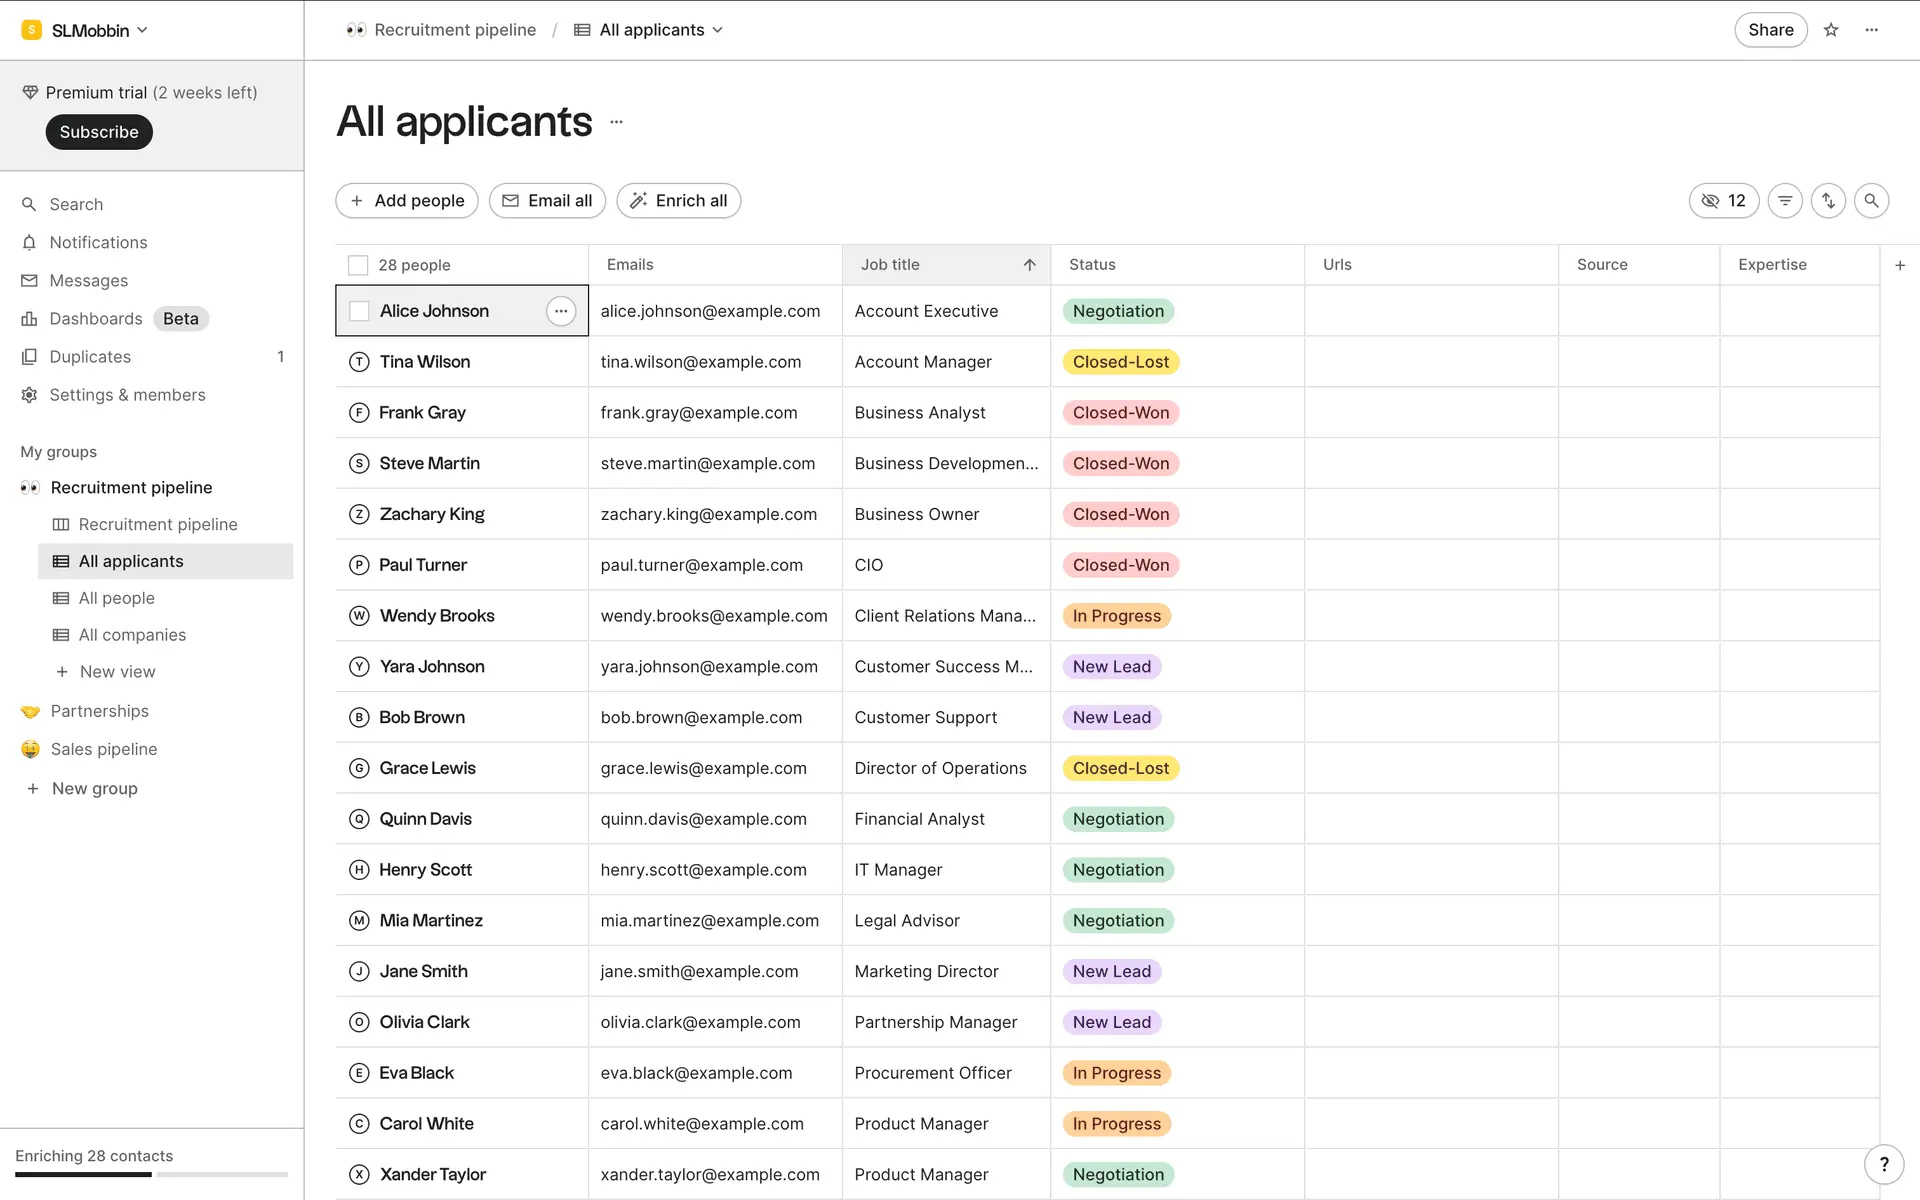Click the Enrich all button
Viewport: 1920px width, 1200px height.
[679, 201]
